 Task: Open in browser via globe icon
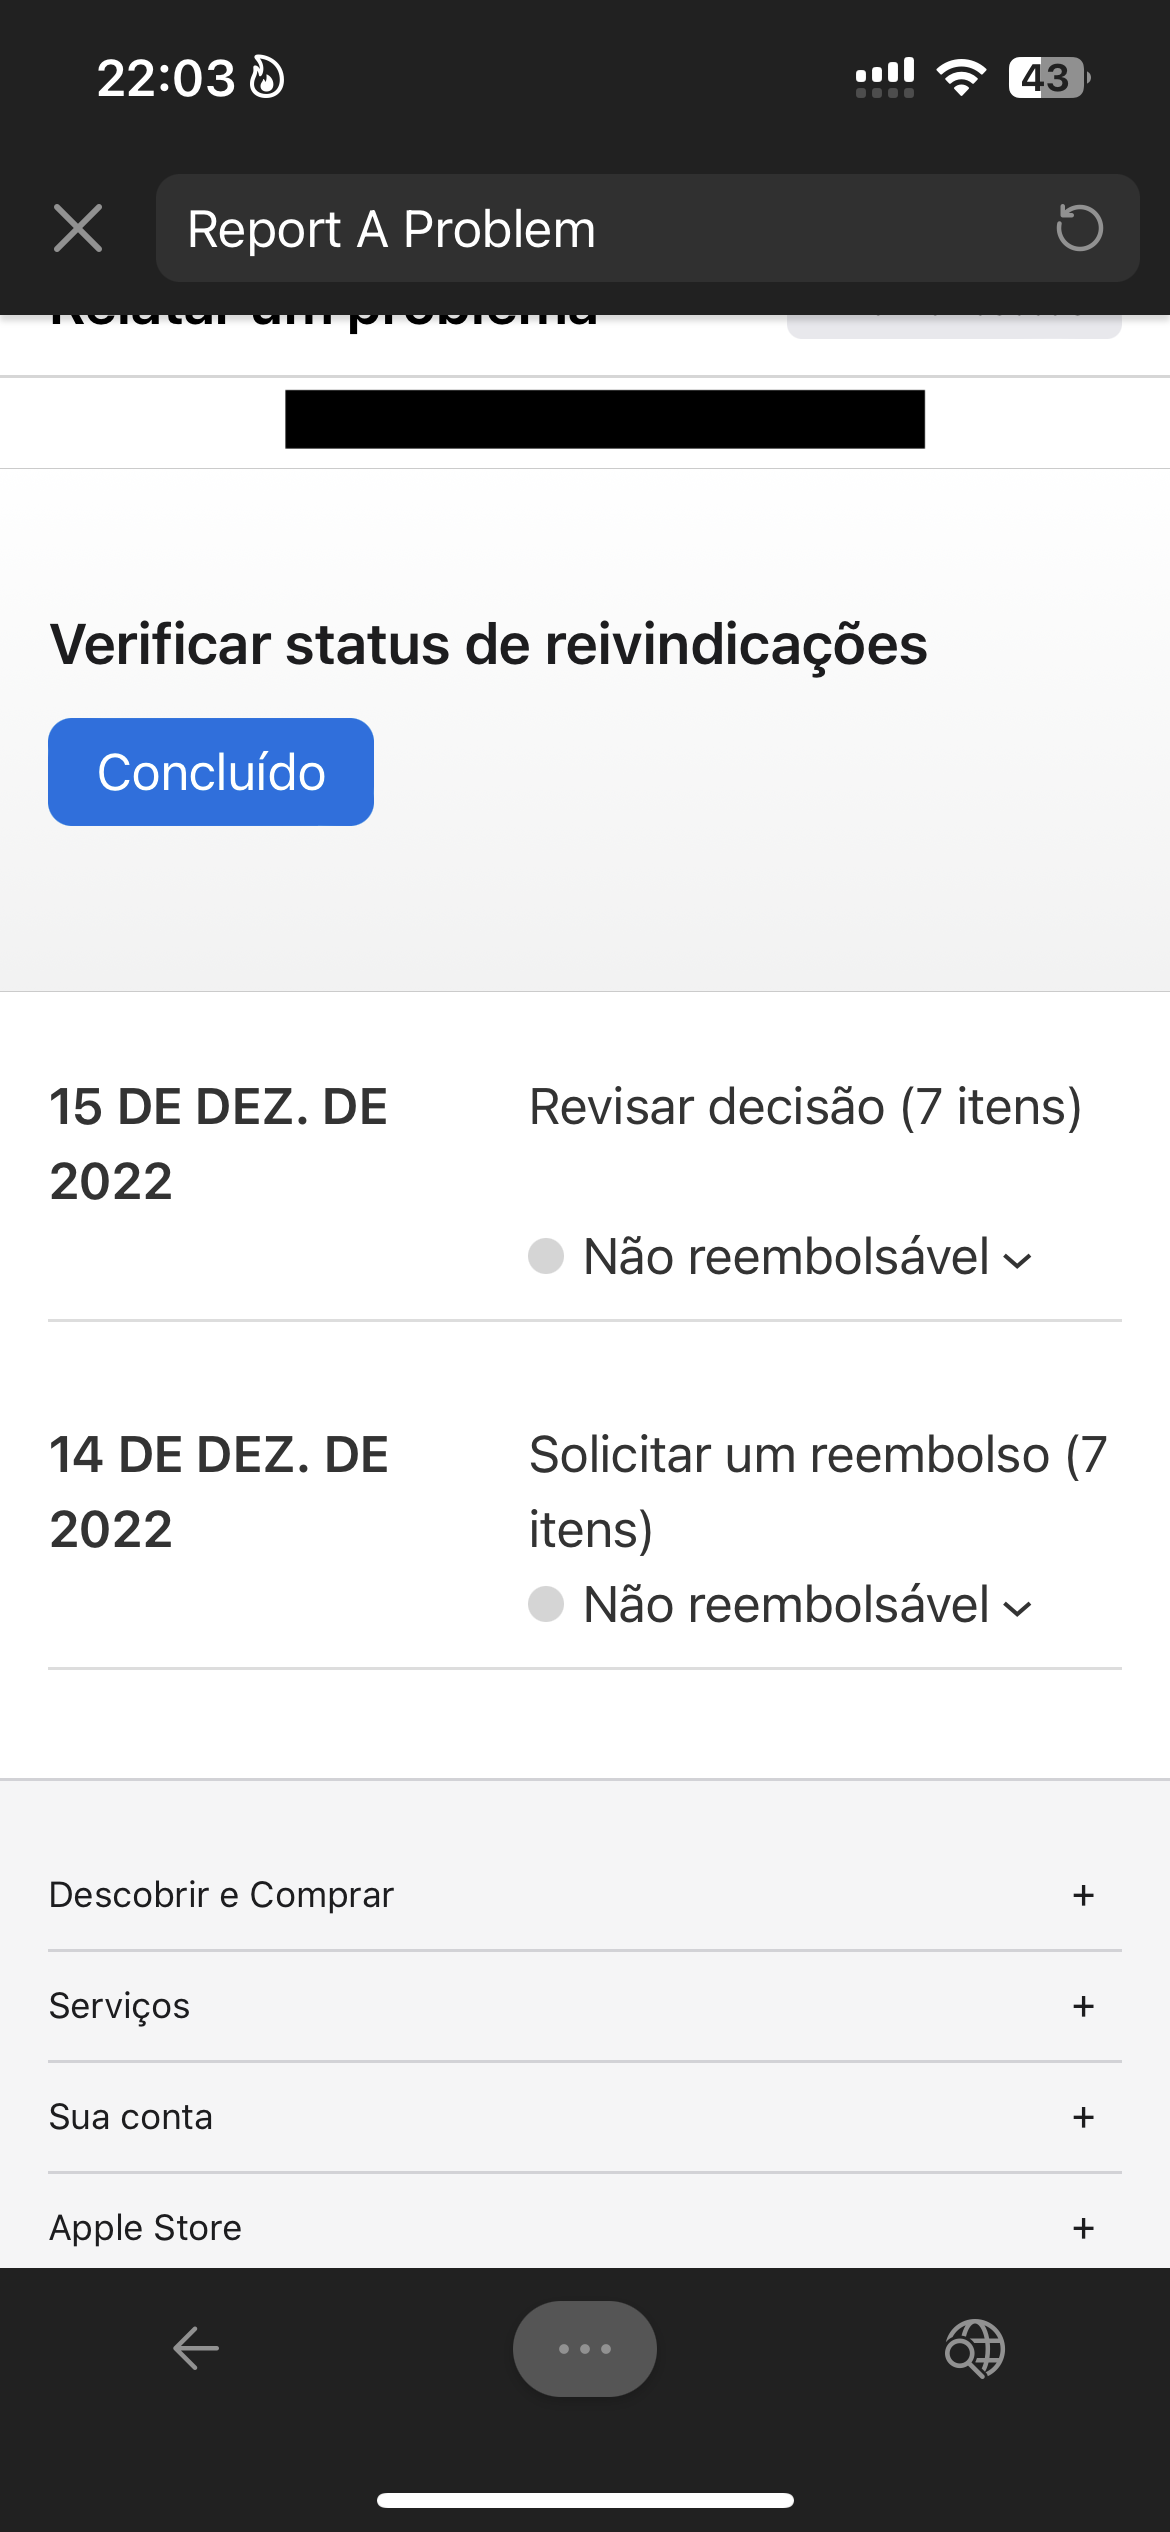point(975,2348)
